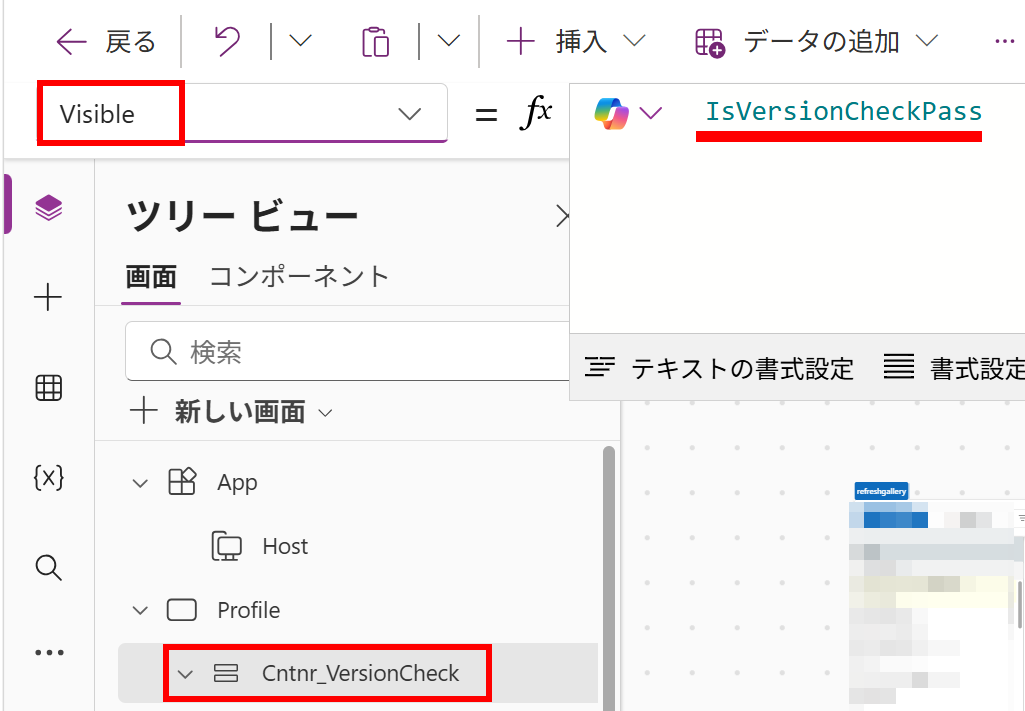Click the sidebar three-dots more icon

pyautogui.click(x=48, y=653)
